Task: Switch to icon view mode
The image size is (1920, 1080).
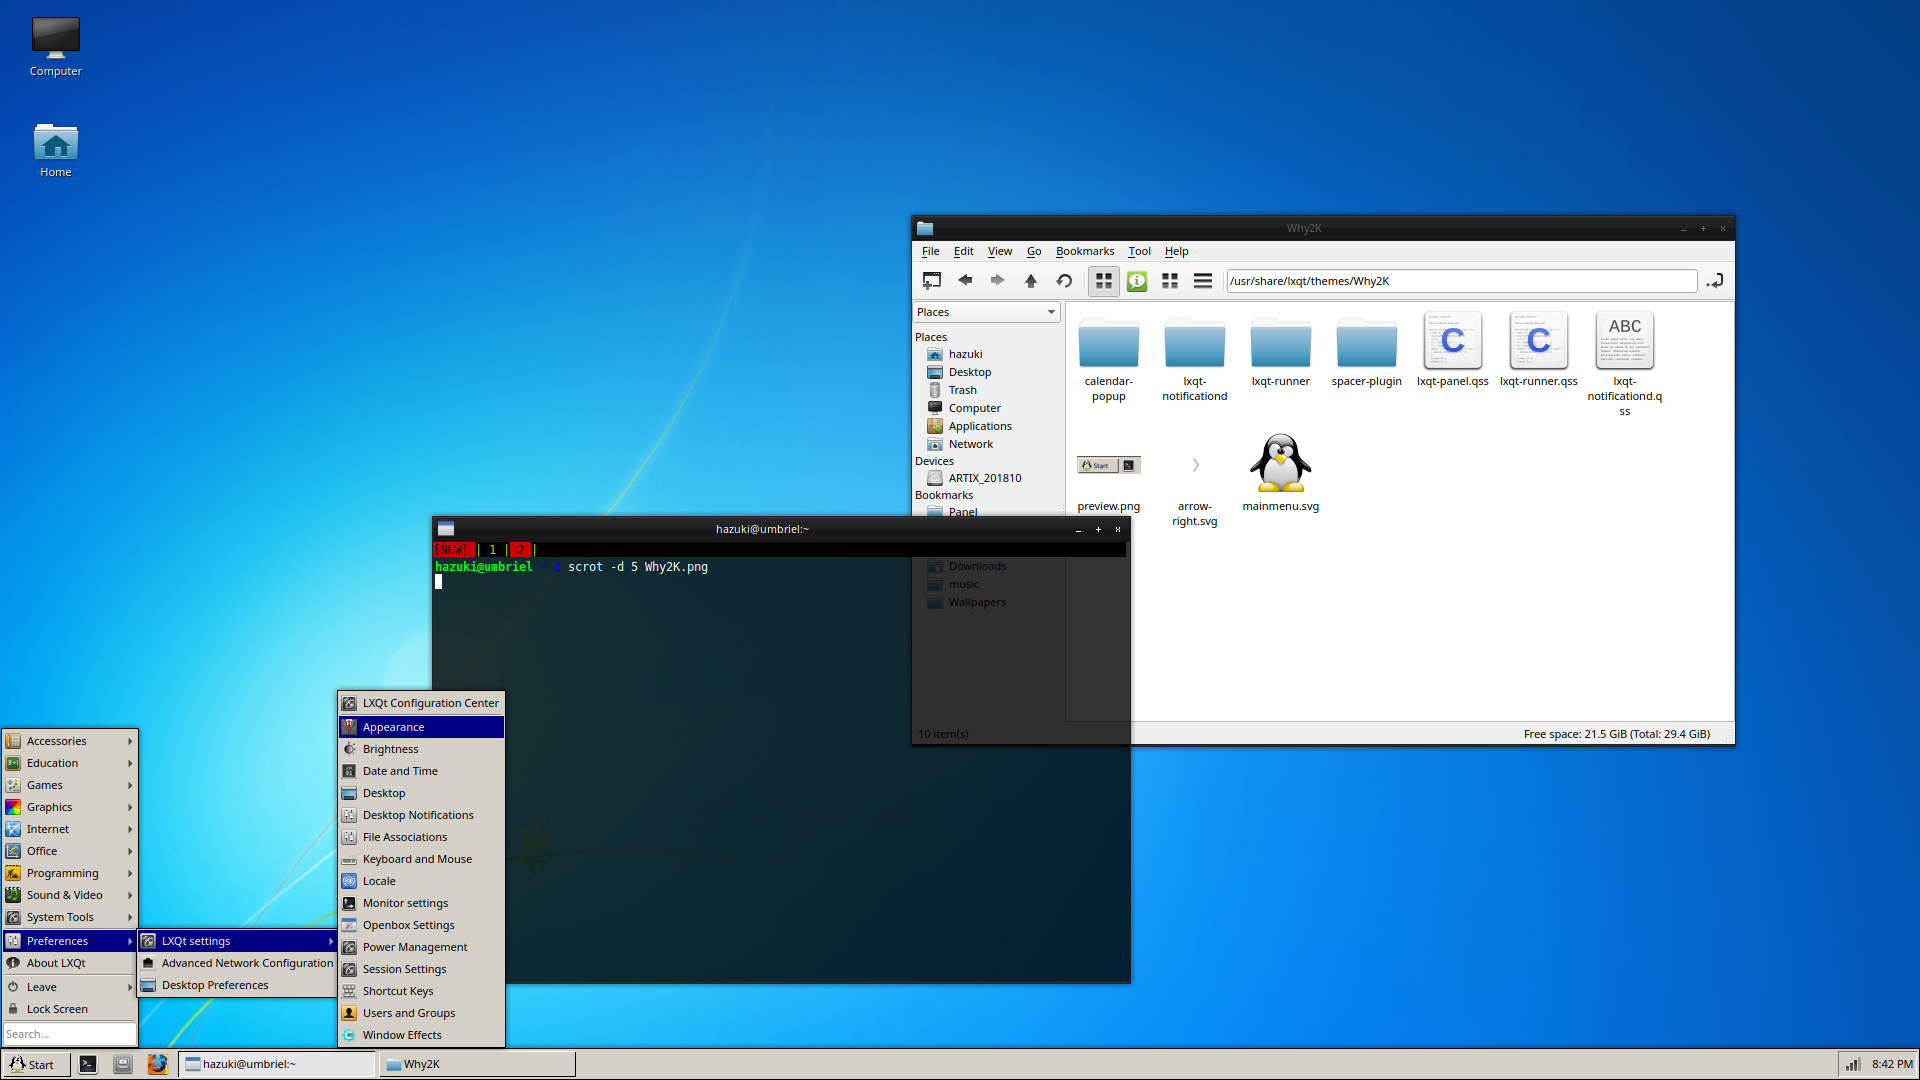Action: (1104, 281)
